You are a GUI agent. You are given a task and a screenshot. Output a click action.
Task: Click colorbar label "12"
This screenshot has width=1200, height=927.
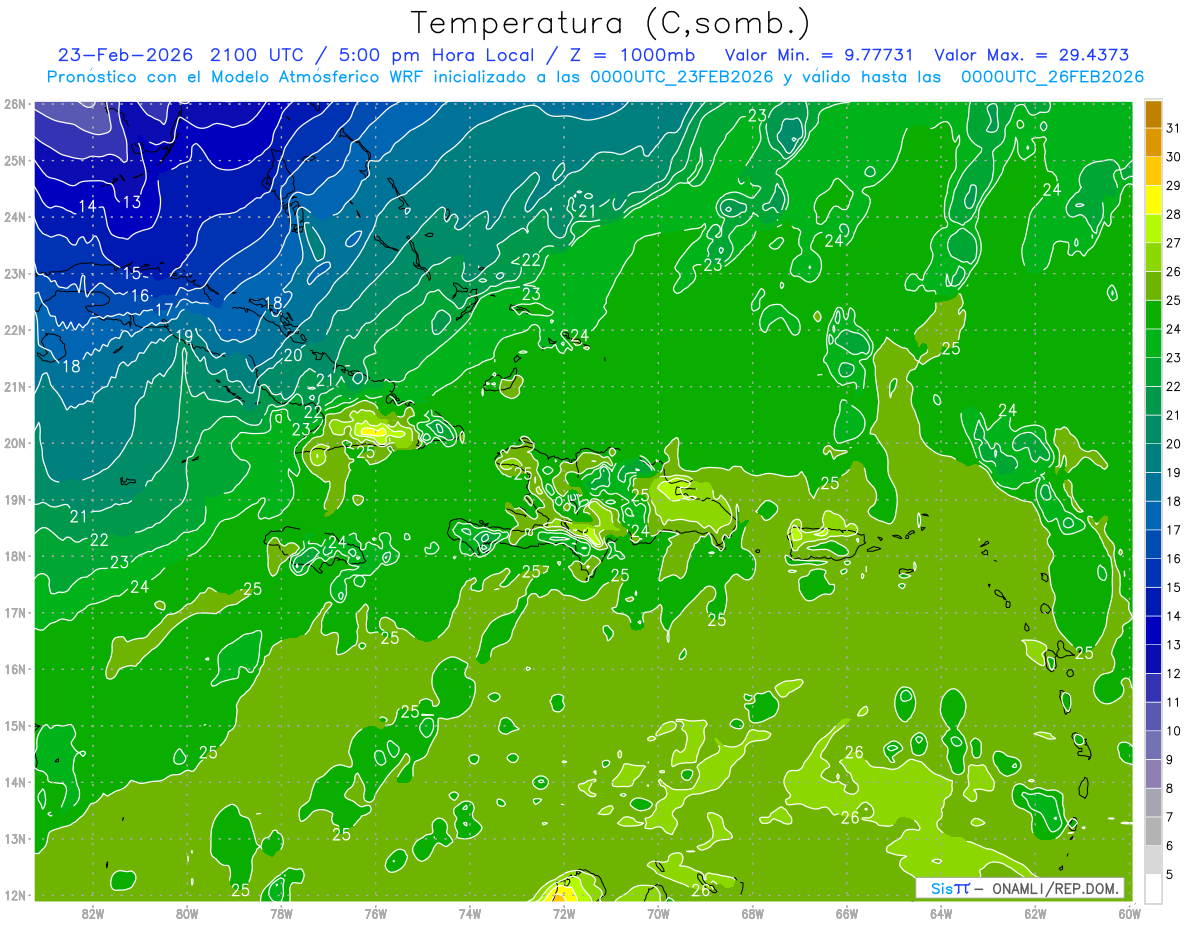pyautogui.click(x=1173, y=674)
